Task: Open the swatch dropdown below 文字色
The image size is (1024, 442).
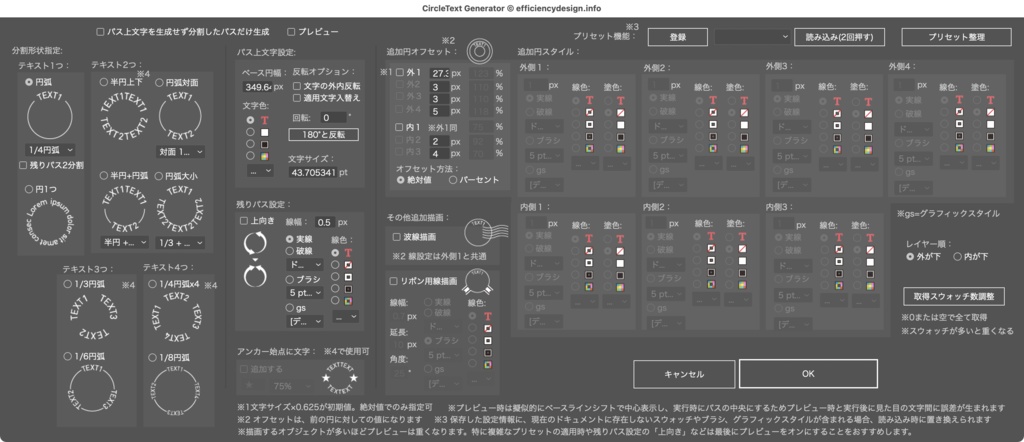Action: [260, 171]
